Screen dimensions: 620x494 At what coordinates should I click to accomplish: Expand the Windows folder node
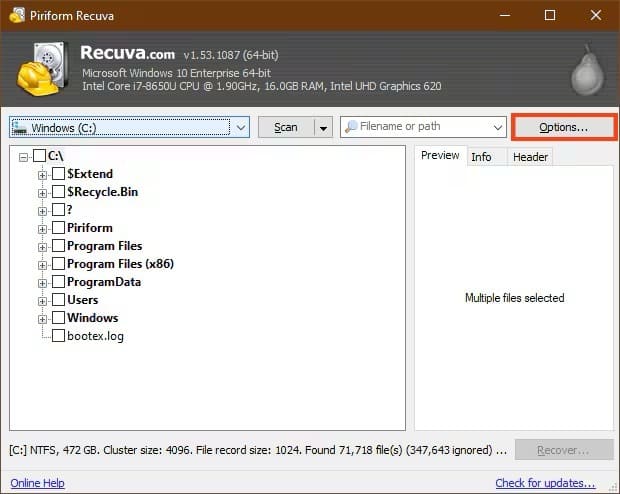[x=42, y=319]
